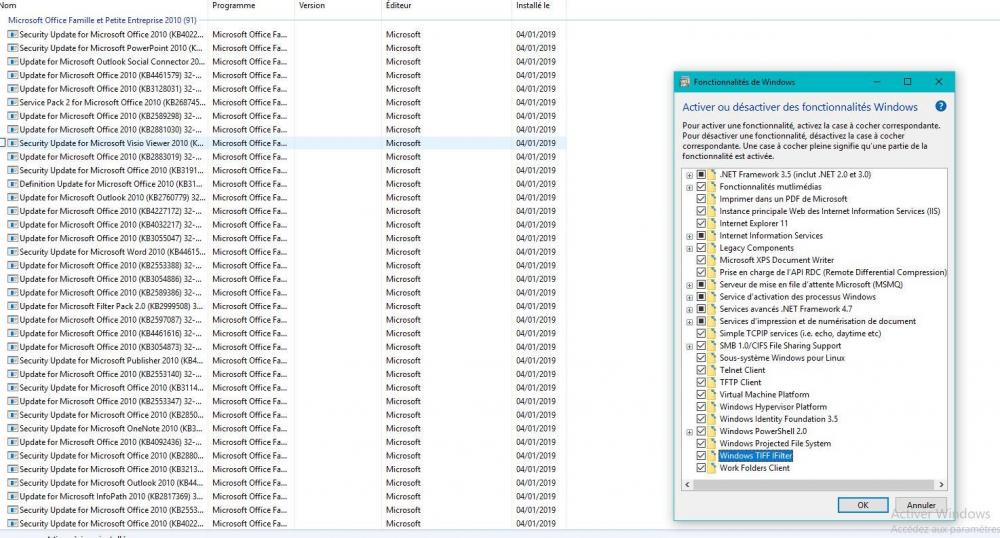Expand Fonctionnalités multimédias node
The height and width of the screenshot is (538, 1000).
689,187
